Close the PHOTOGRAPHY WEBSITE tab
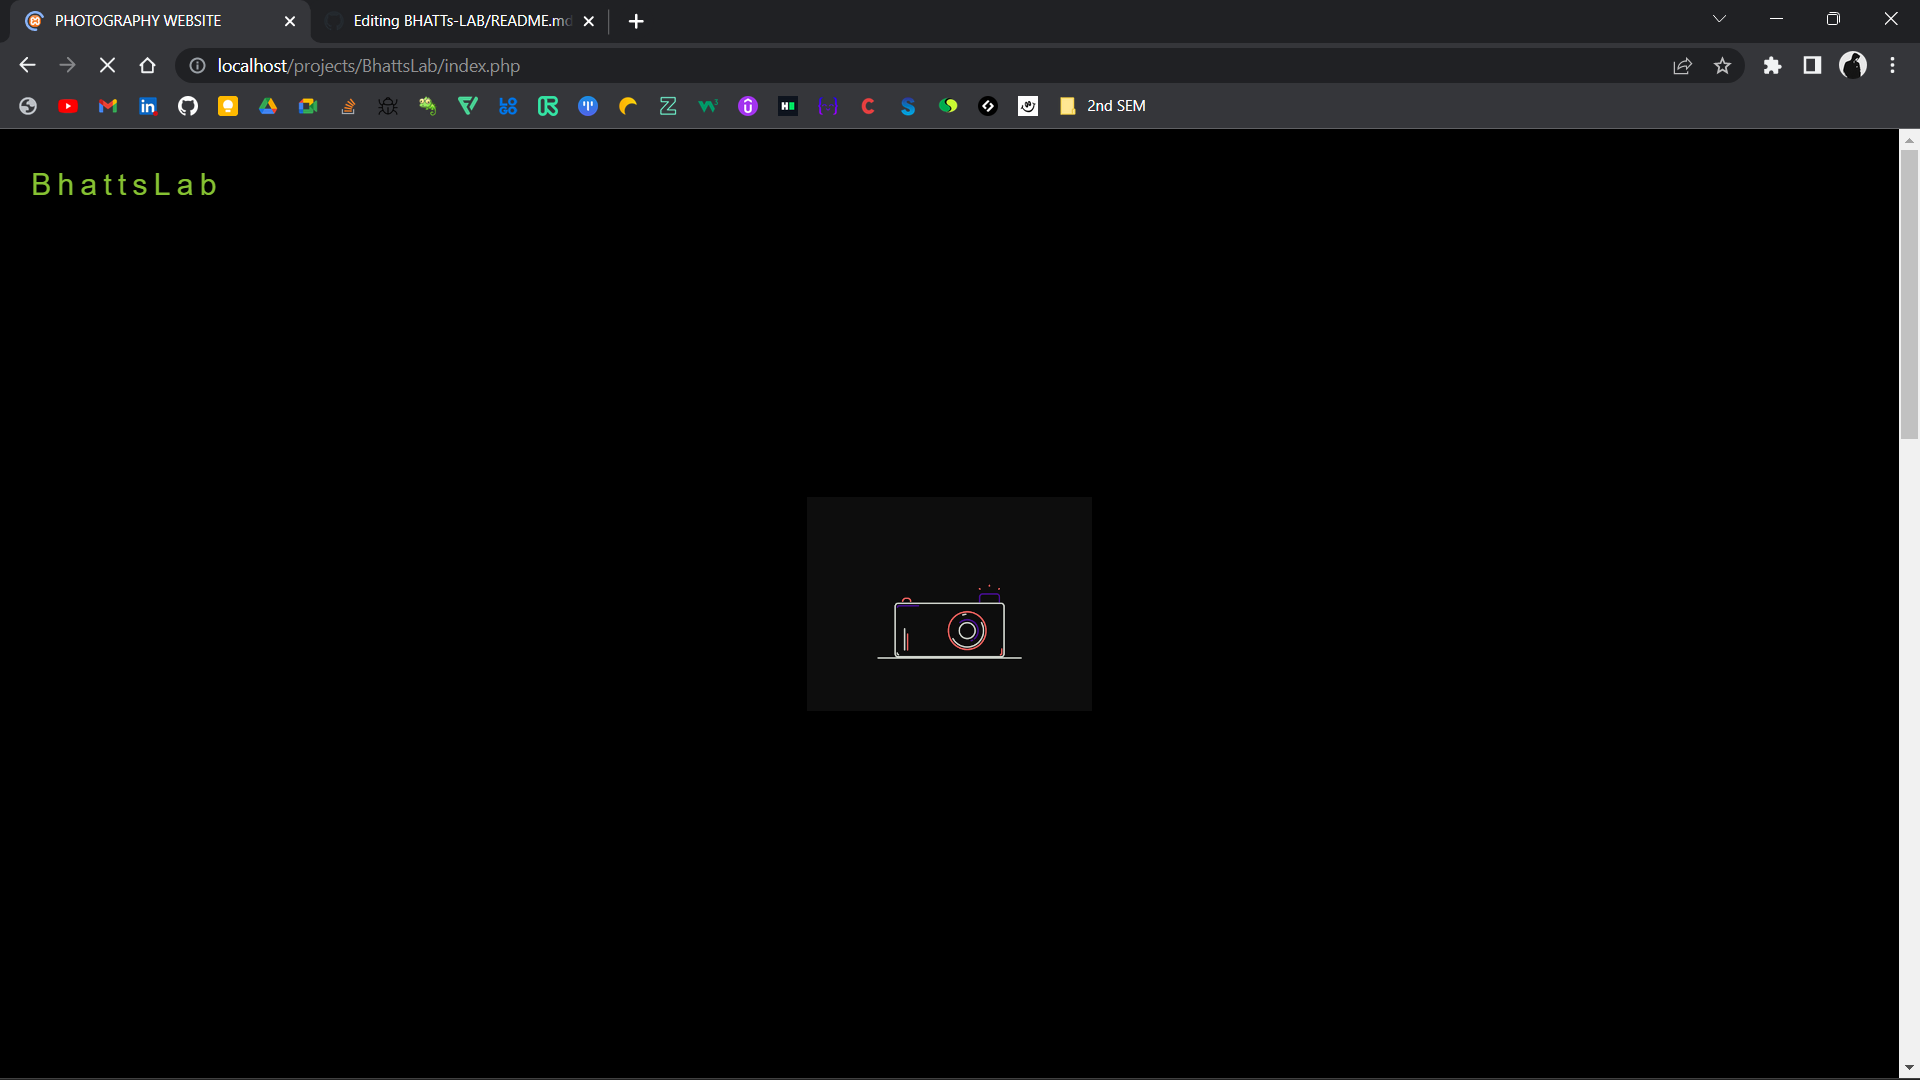Image resolution: width=1920 pixels, height=1080 pixels. pos(290,21)
